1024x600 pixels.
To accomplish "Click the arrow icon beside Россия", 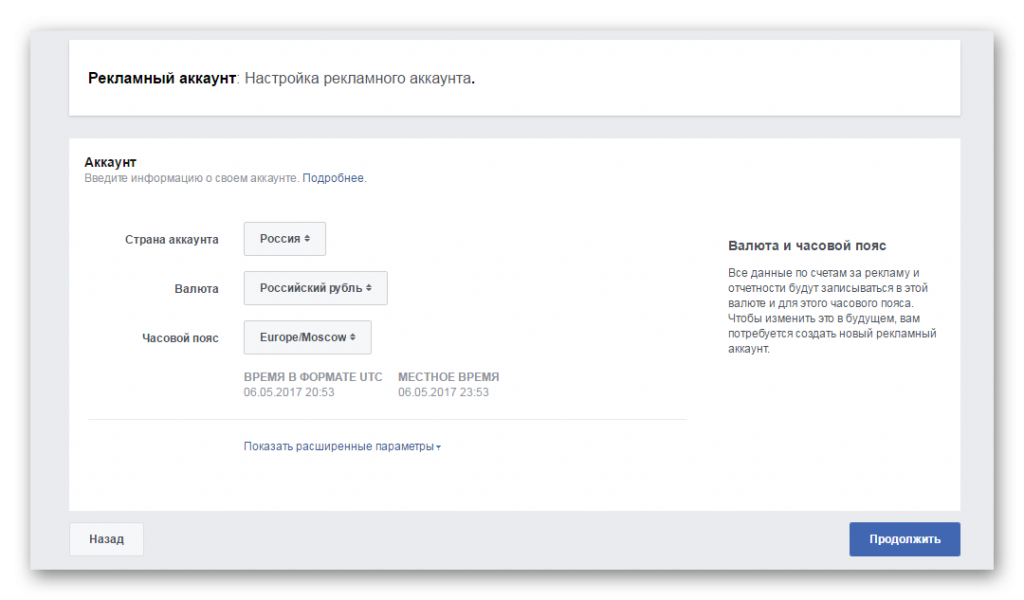I will click(307, 239).
